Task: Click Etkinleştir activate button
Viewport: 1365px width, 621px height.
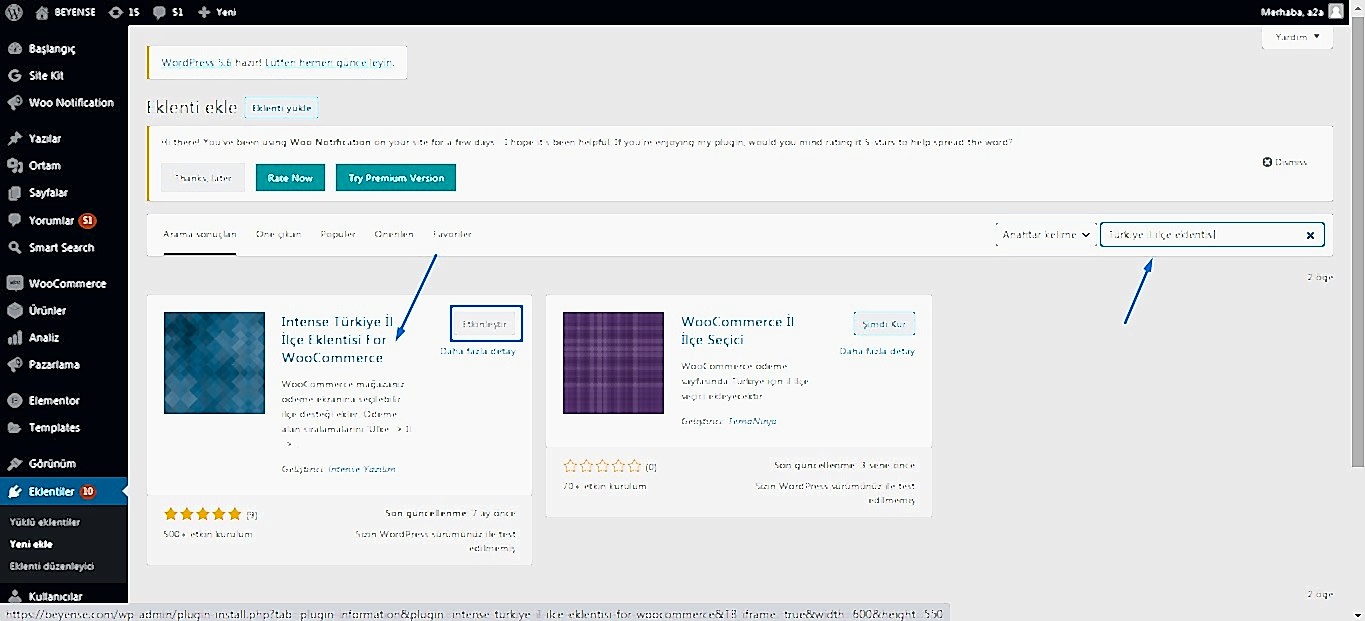Action: [486, 325]
